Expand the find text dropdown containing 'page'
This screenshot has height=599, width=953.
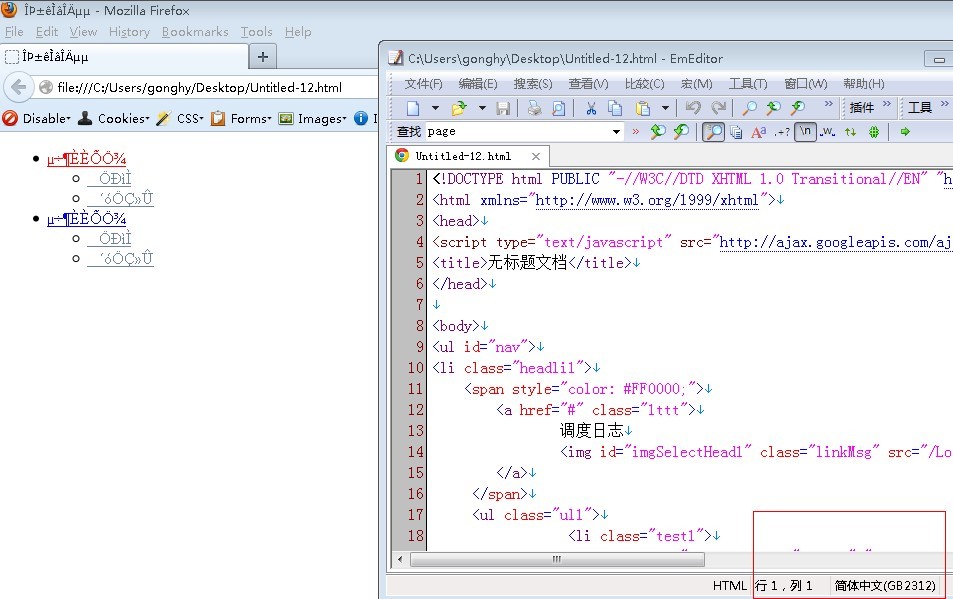[x=616, y=132]
